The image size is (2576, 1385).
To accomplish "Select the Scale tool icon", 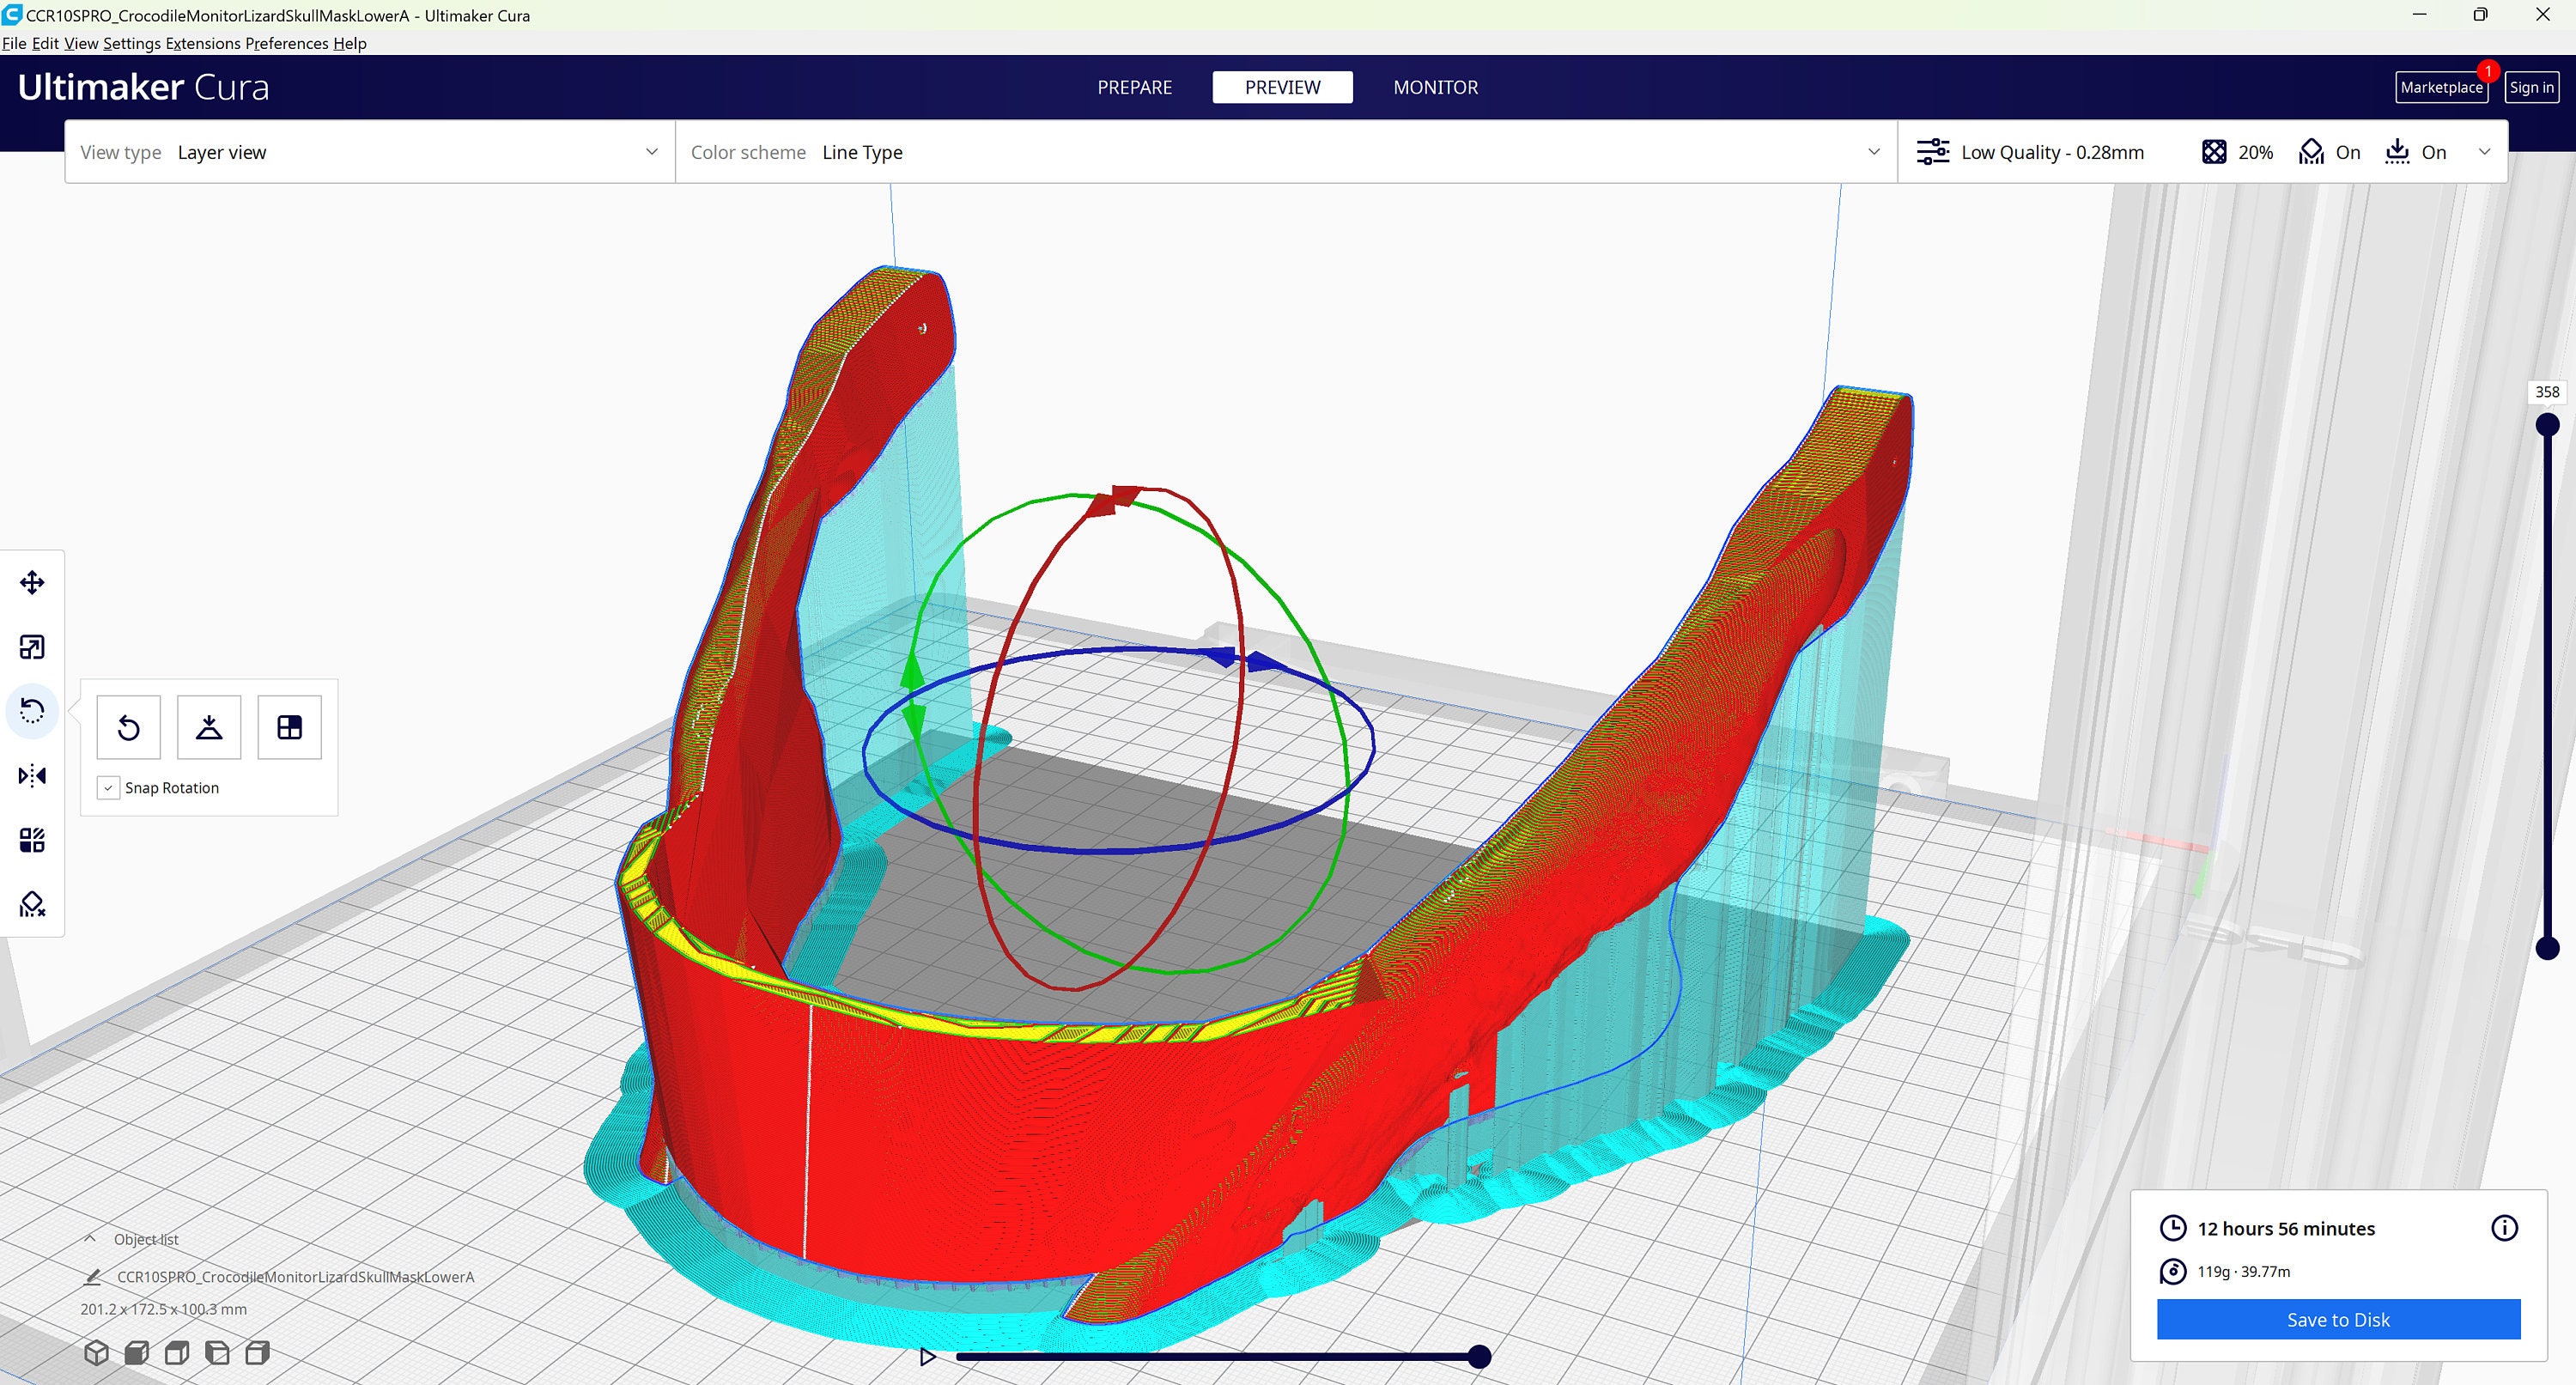I will [32, 647].
